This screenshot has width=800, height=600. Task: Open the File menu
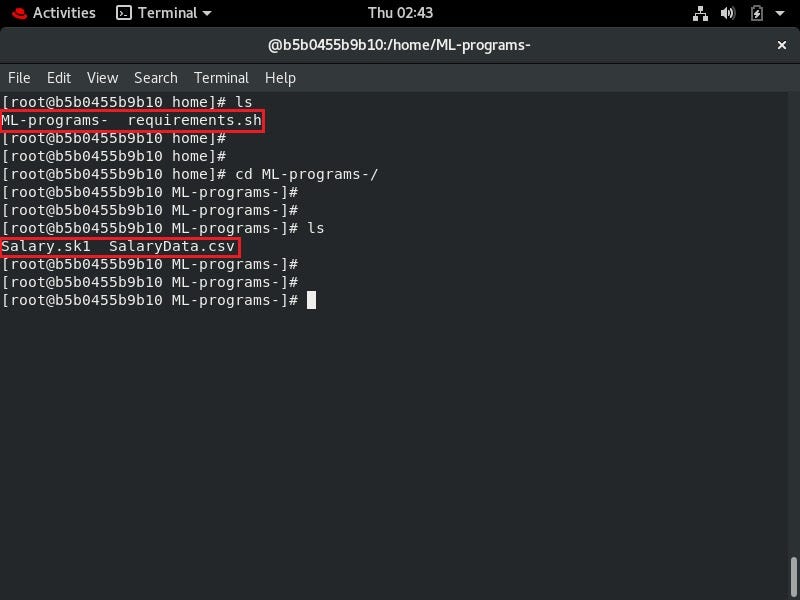click(x=19, y=78)
